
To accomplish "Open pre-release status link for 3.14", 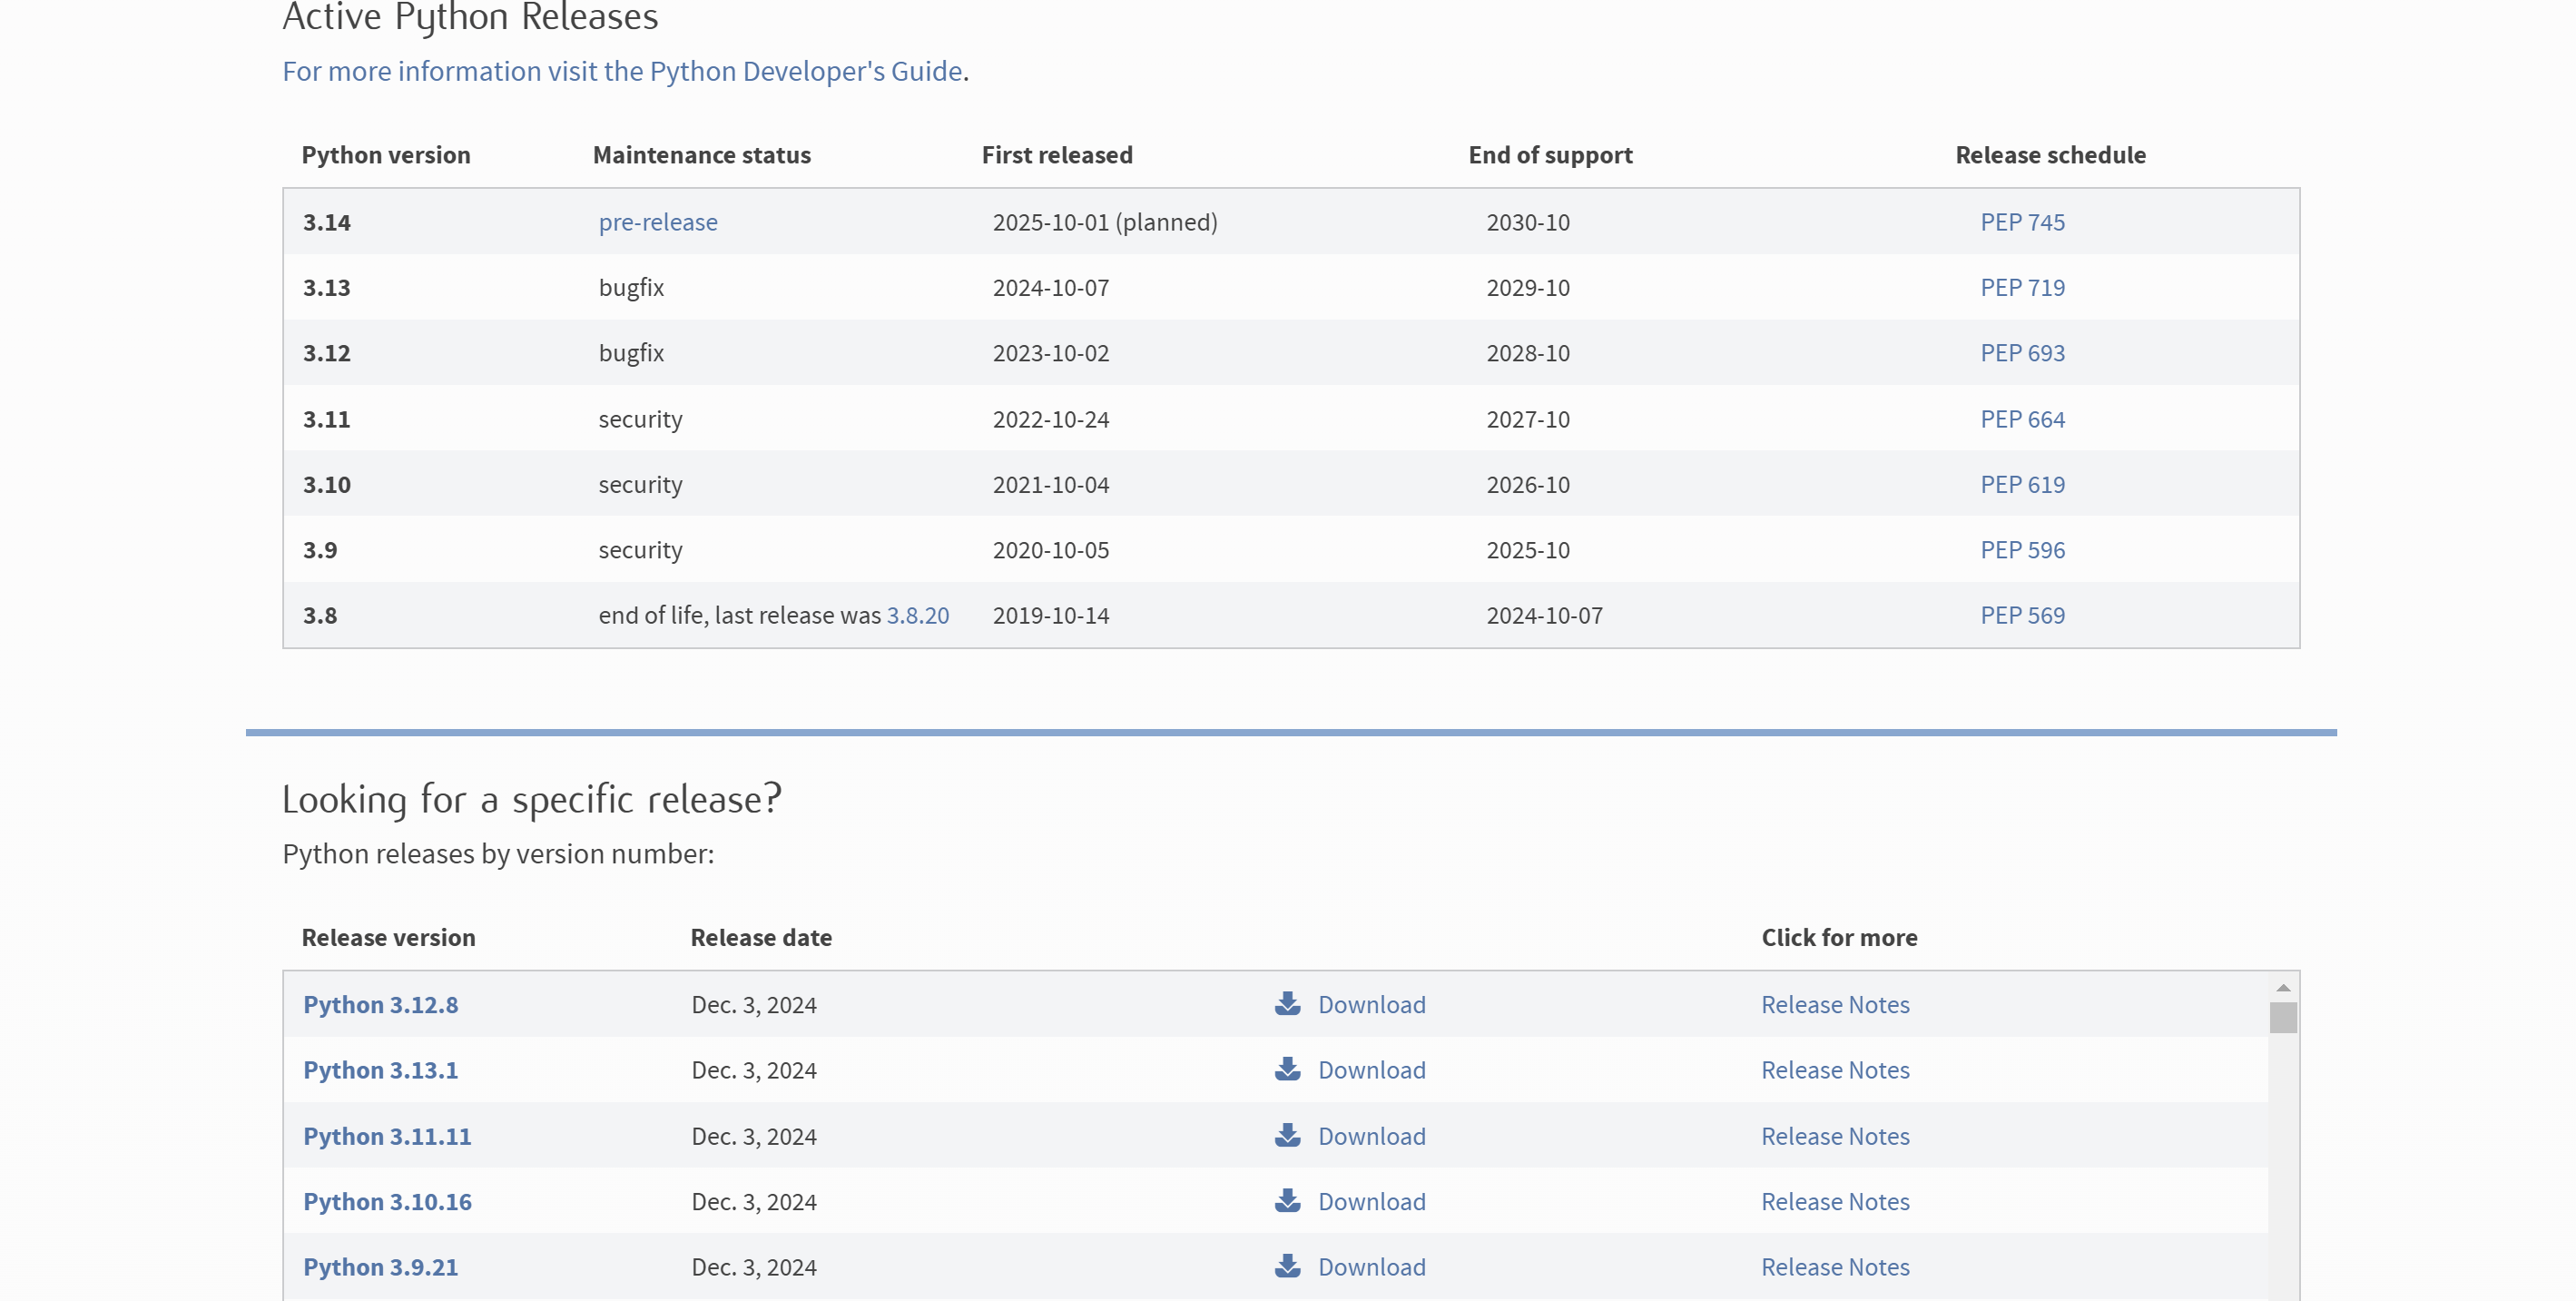I will coord(658,222).
